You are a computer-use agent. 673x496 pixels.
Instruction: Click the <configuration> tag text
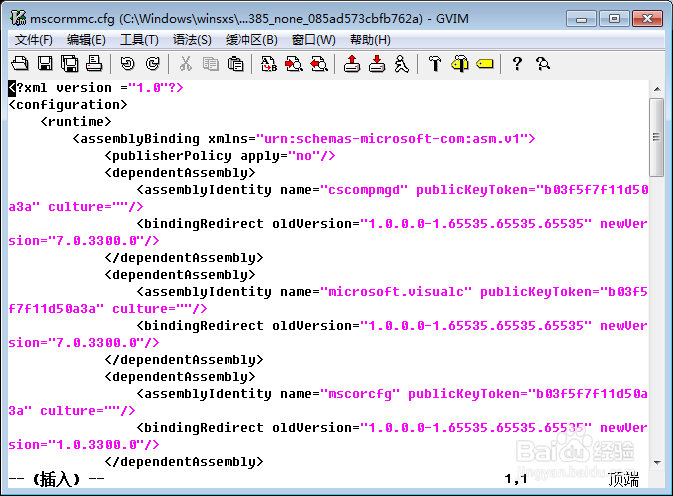click(68, 105)
